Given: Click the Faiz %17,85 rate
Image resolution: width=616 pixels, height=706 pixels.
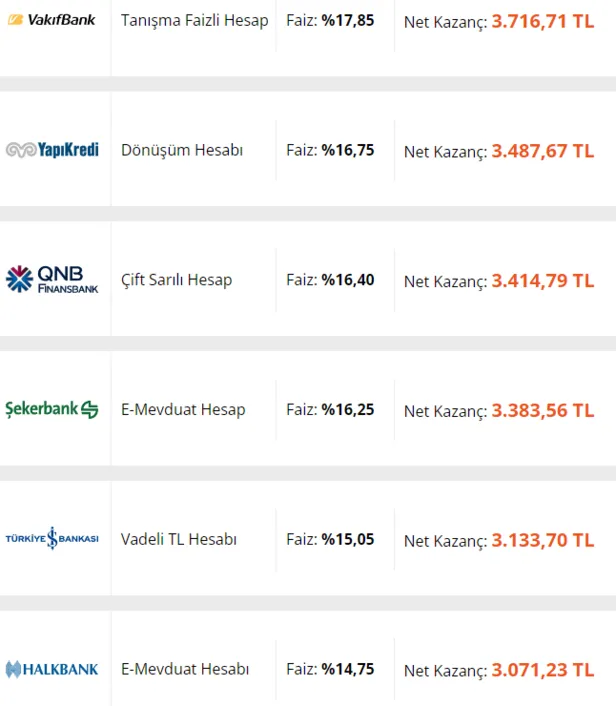Looking at the screenshot, I should pyautogui.click(x=330, y=21).
